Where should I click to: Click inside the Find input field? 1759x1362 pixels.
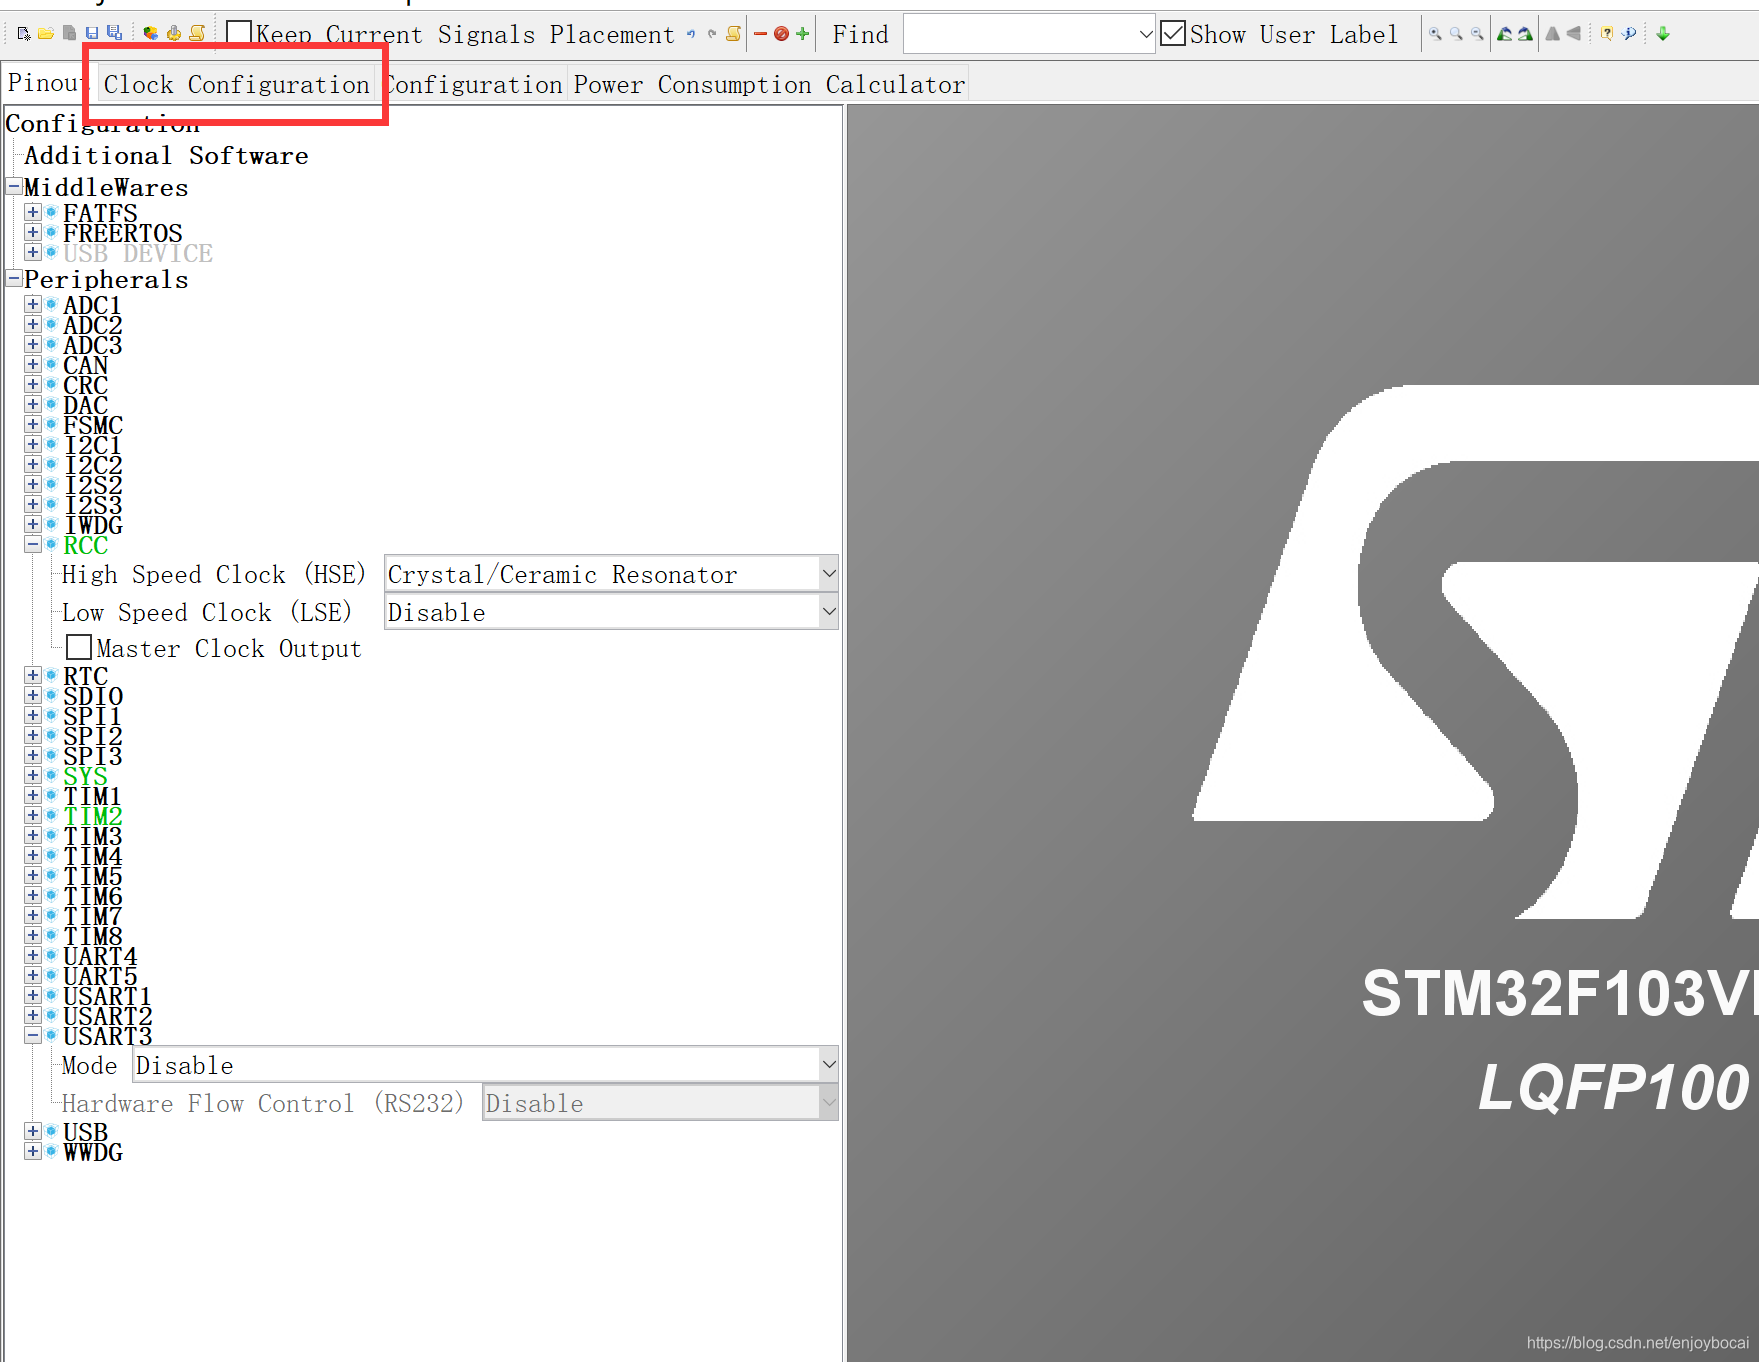tap(1021, 35)
